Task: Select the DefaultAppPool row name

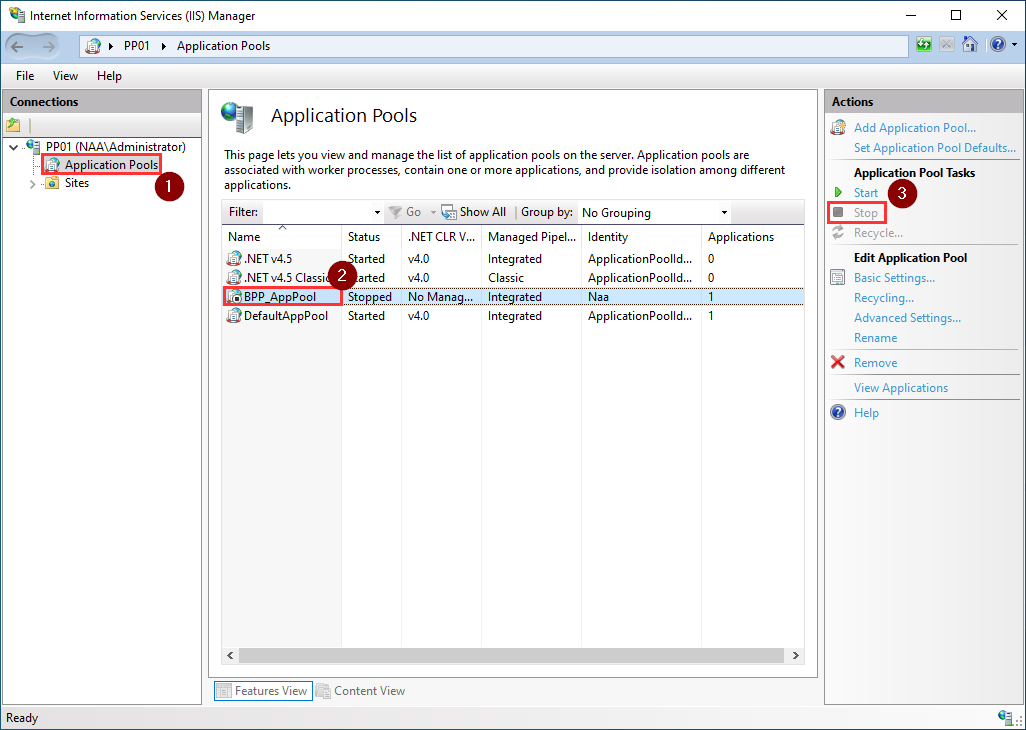Action: click(286, 316)
